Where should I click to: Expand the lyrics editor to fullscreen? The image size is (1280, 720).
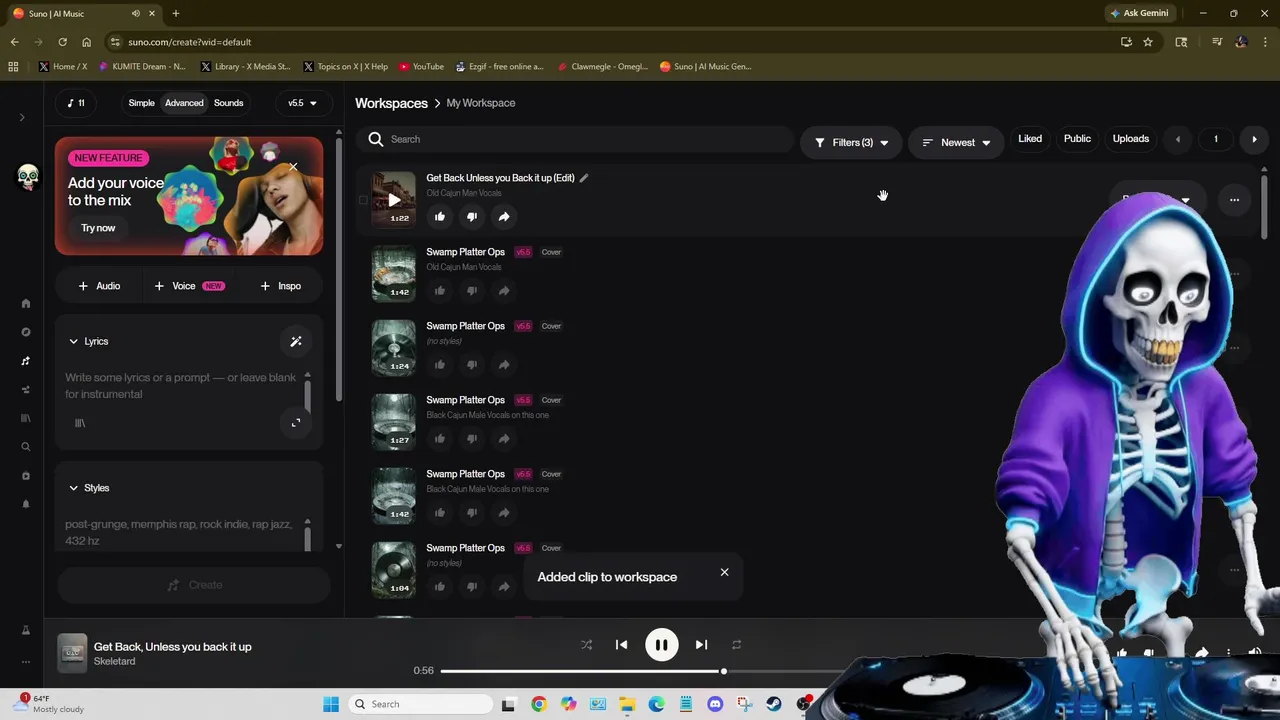(x=296, y=423)
